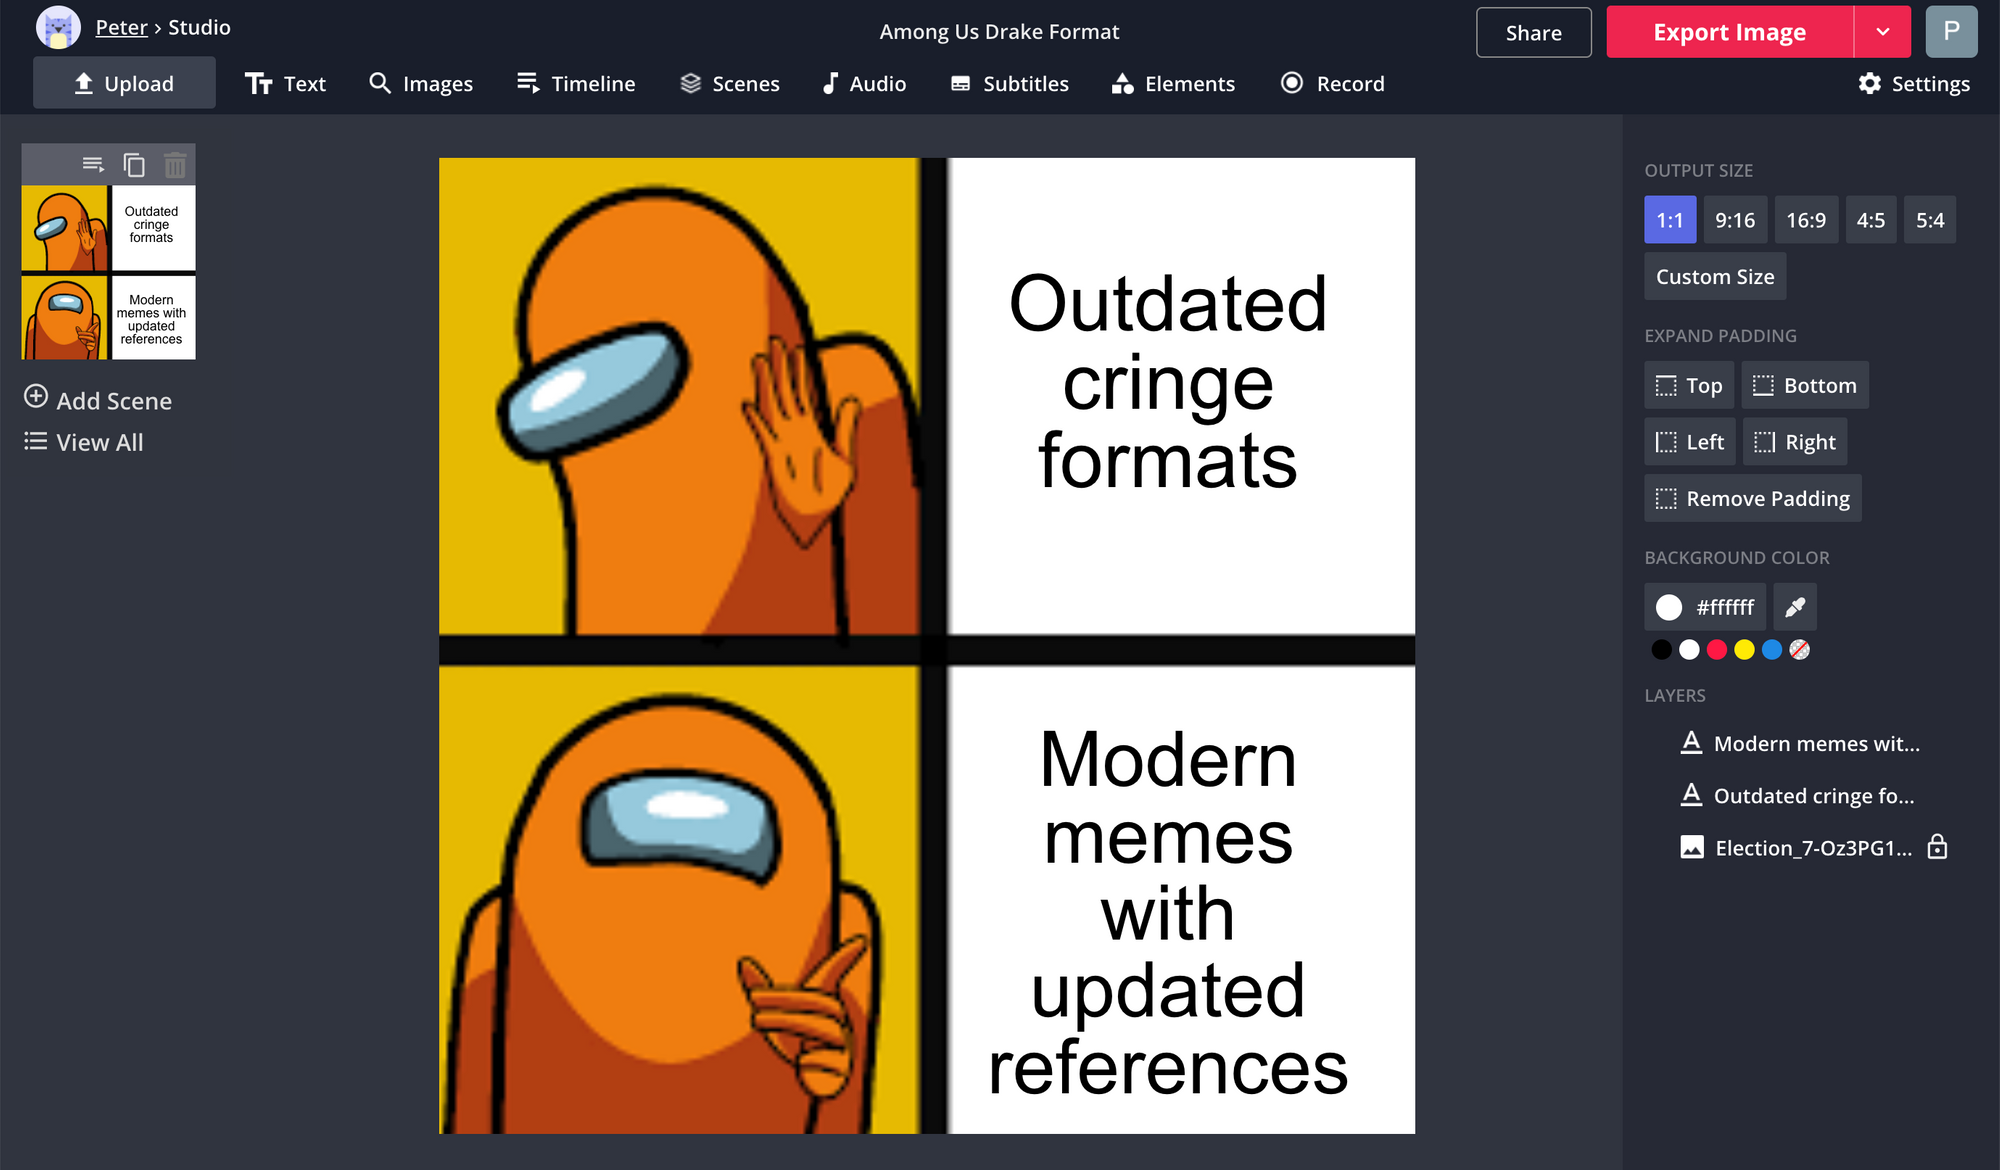Switch output size to 9:16
Viewport: 2000px width, 1170px height.
(x=1734, y=220)
